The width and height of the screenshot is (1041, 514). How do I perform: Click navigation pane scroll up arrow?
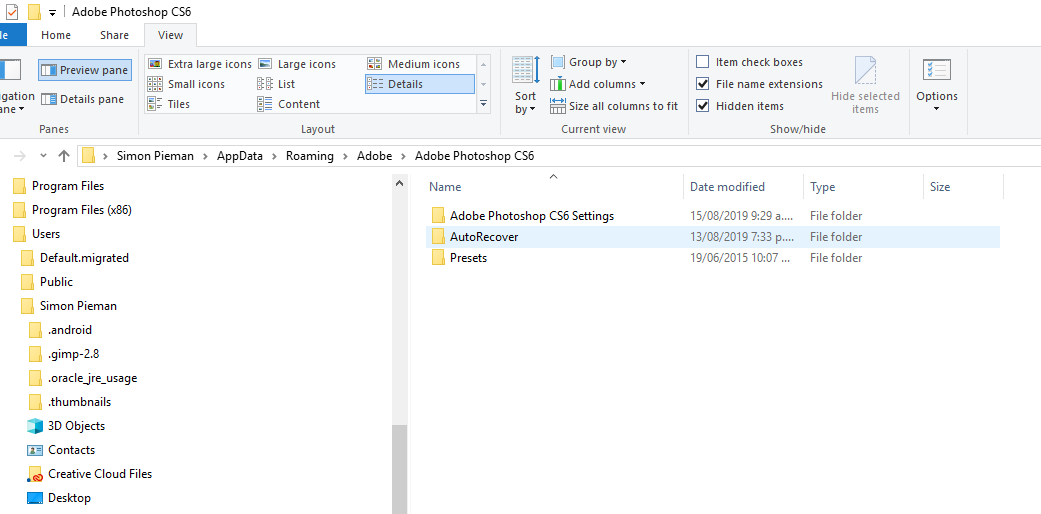click(x=399, y=182)
